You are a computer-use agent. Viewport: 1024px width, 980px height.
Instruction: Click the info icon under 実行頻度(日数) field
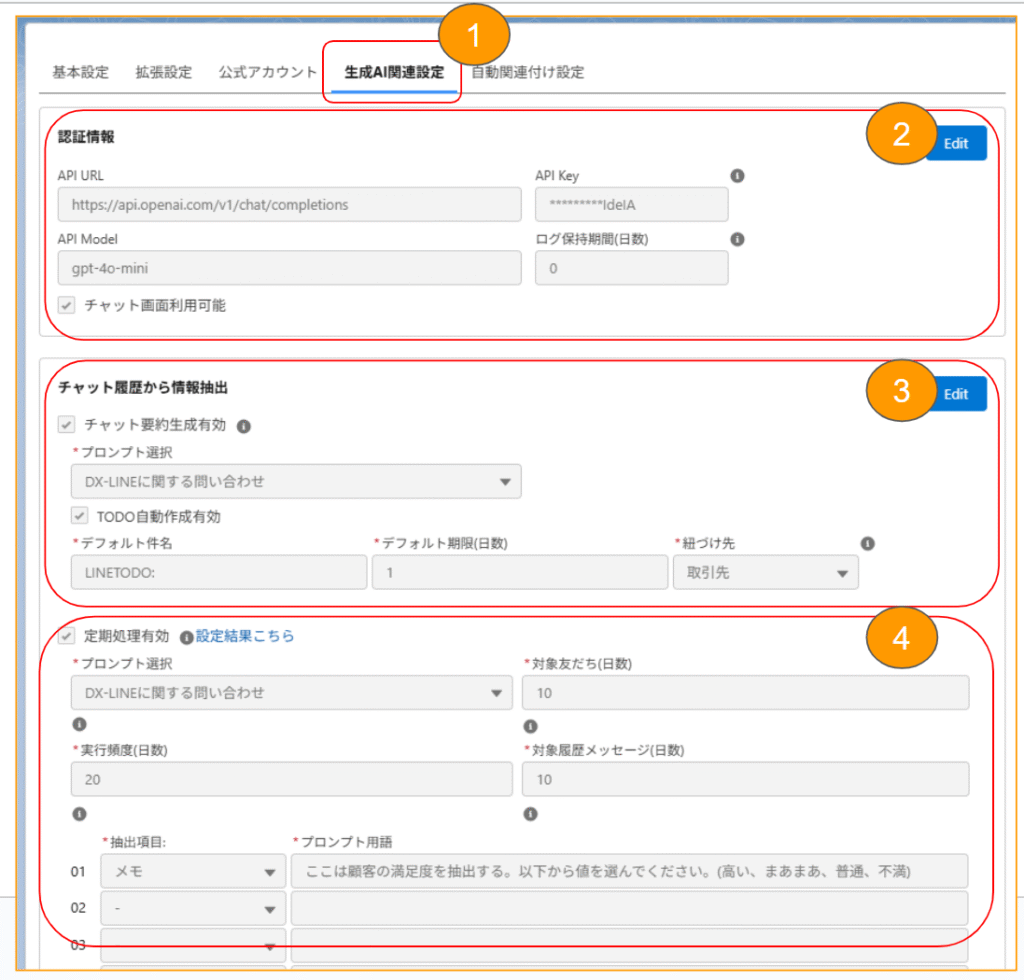coord(79,813)
